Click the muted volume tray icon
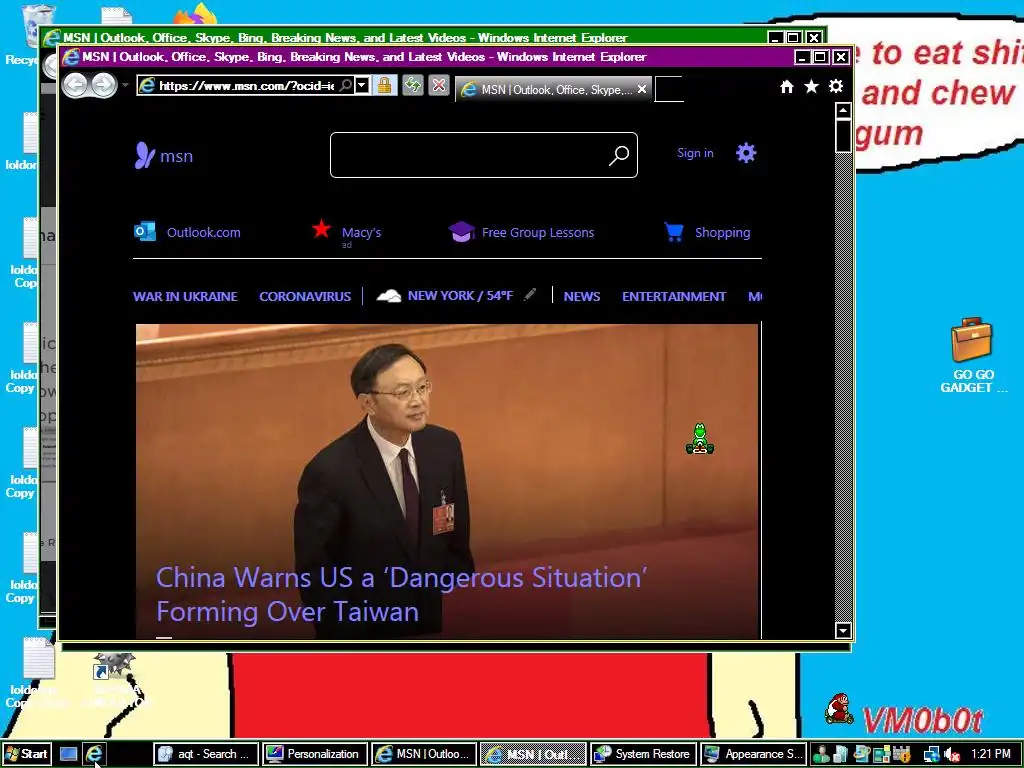The height and width of the screenshot is (768, 1024). coord(952,755)
